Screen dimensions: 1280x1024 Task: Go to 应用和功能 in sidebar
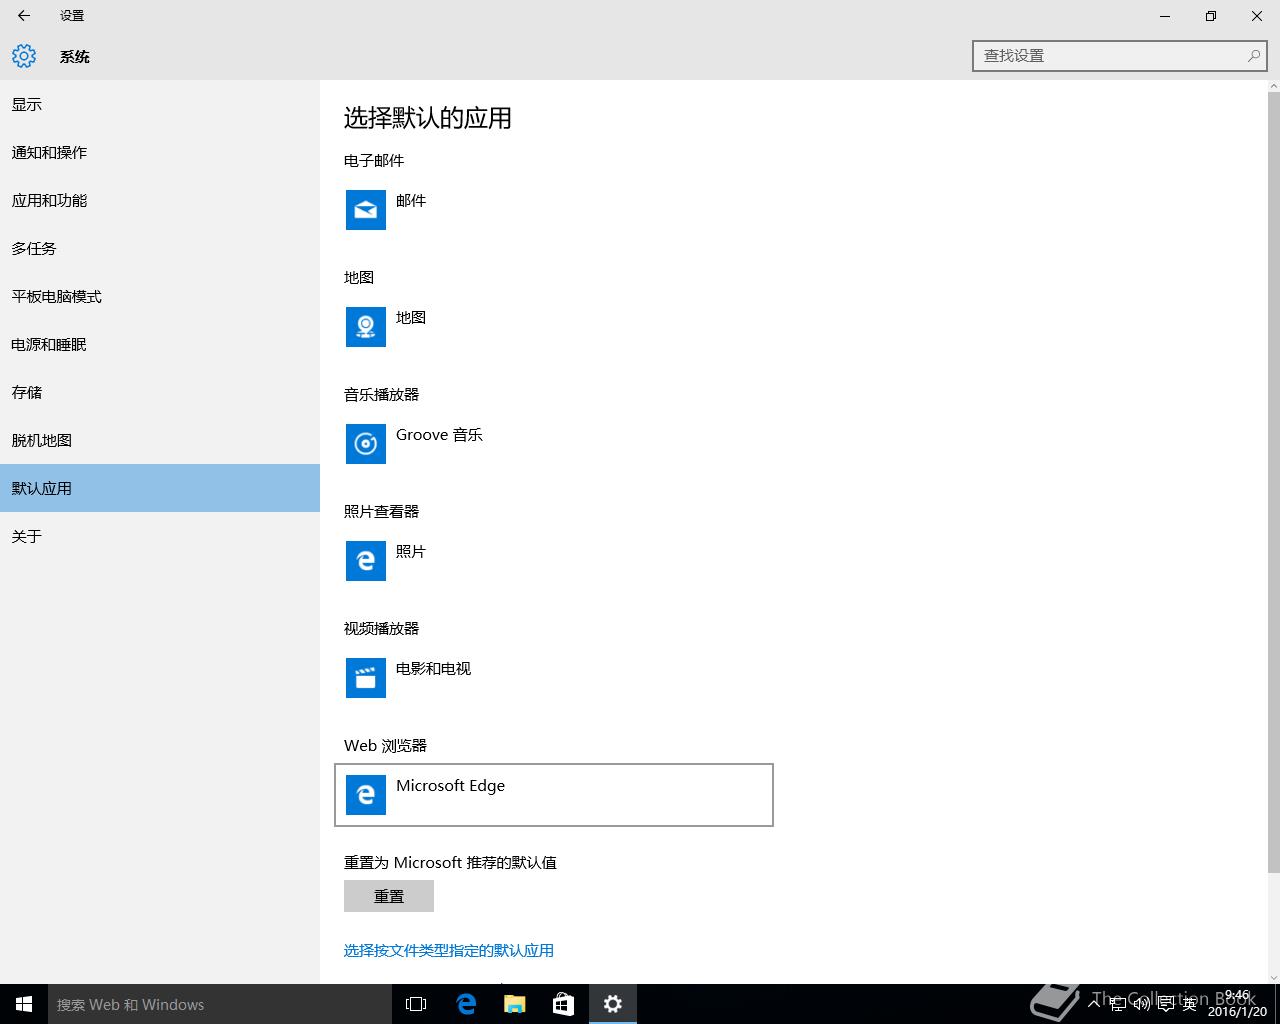(160, 200)
